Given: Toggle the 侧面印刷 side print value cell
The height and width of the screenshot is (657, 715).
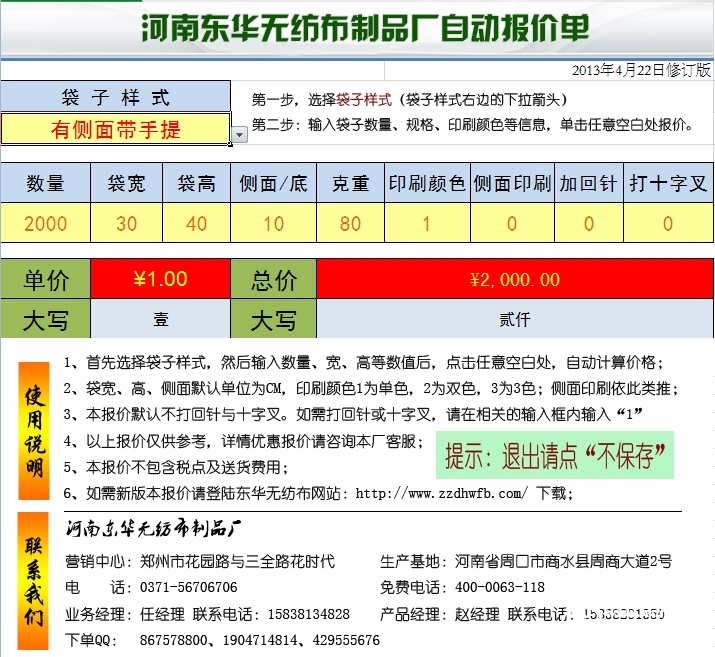Looking at the screenshot, I should 511,223.
